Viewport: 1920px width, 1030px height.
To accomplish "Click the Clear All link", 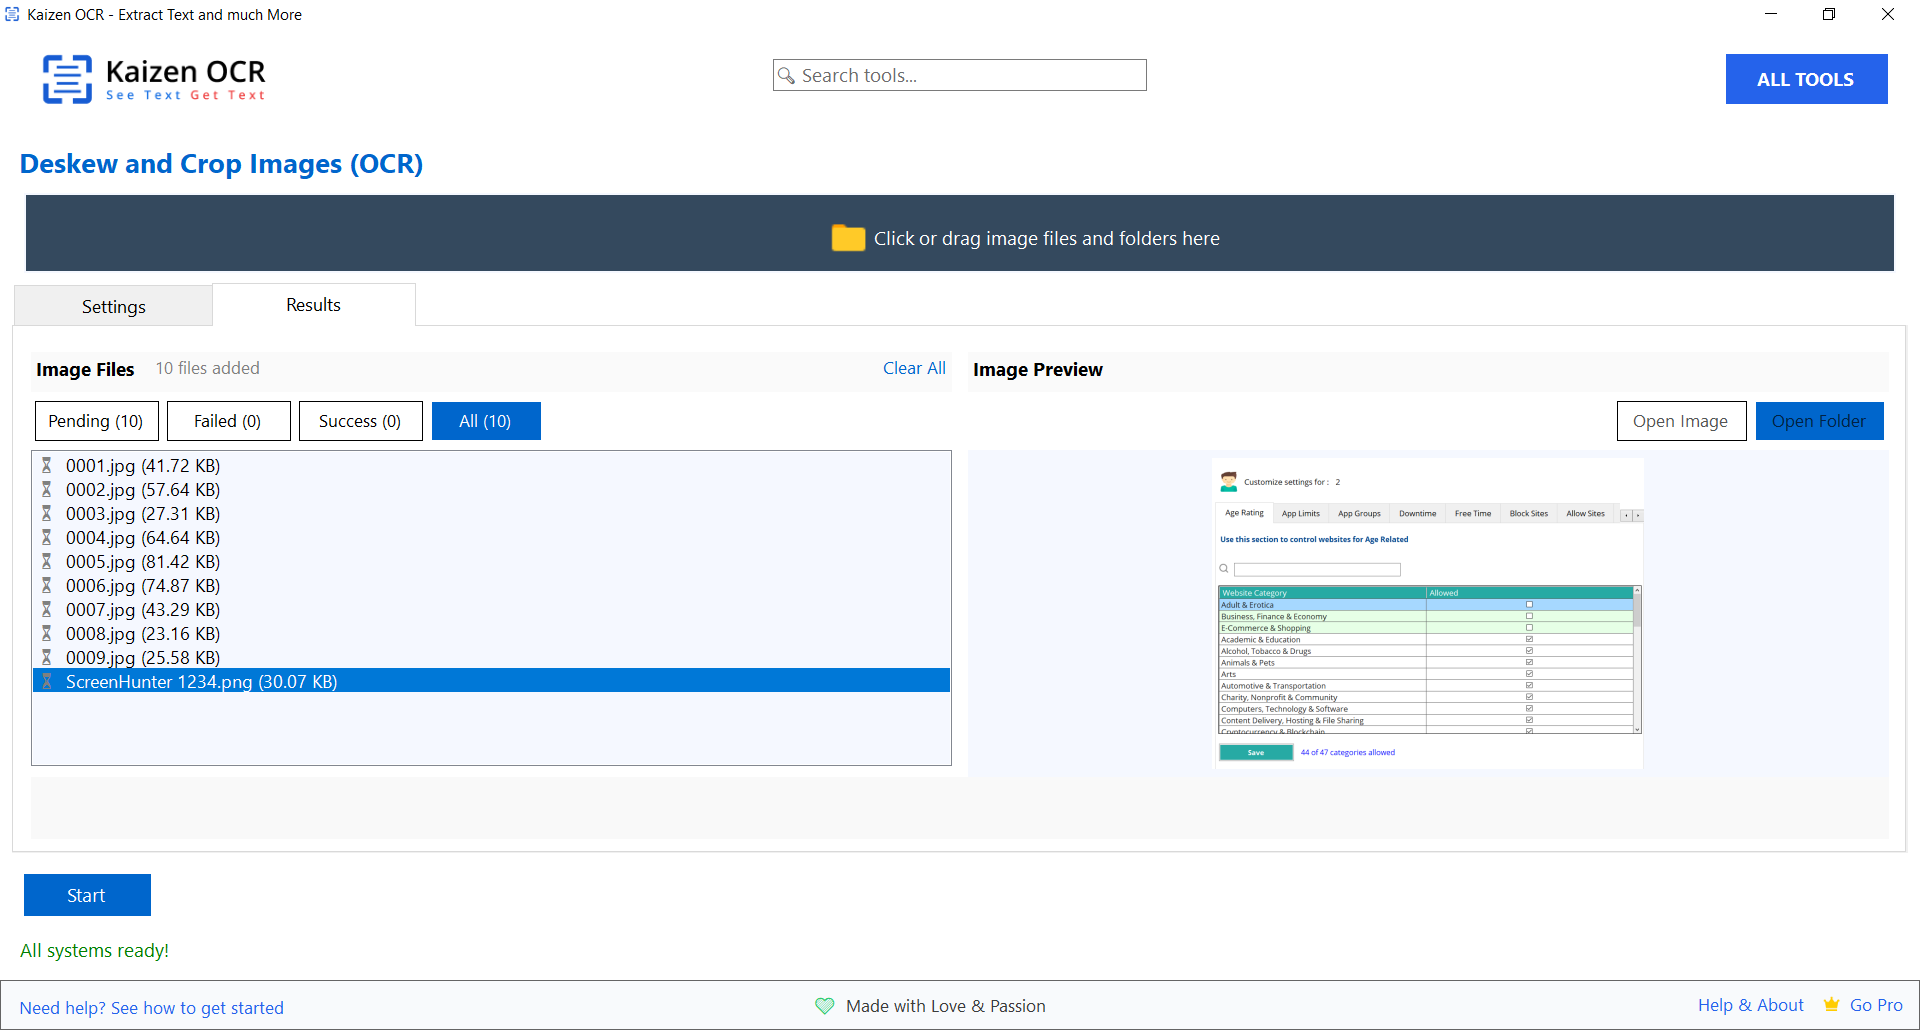I will click(x=913, y=368).
